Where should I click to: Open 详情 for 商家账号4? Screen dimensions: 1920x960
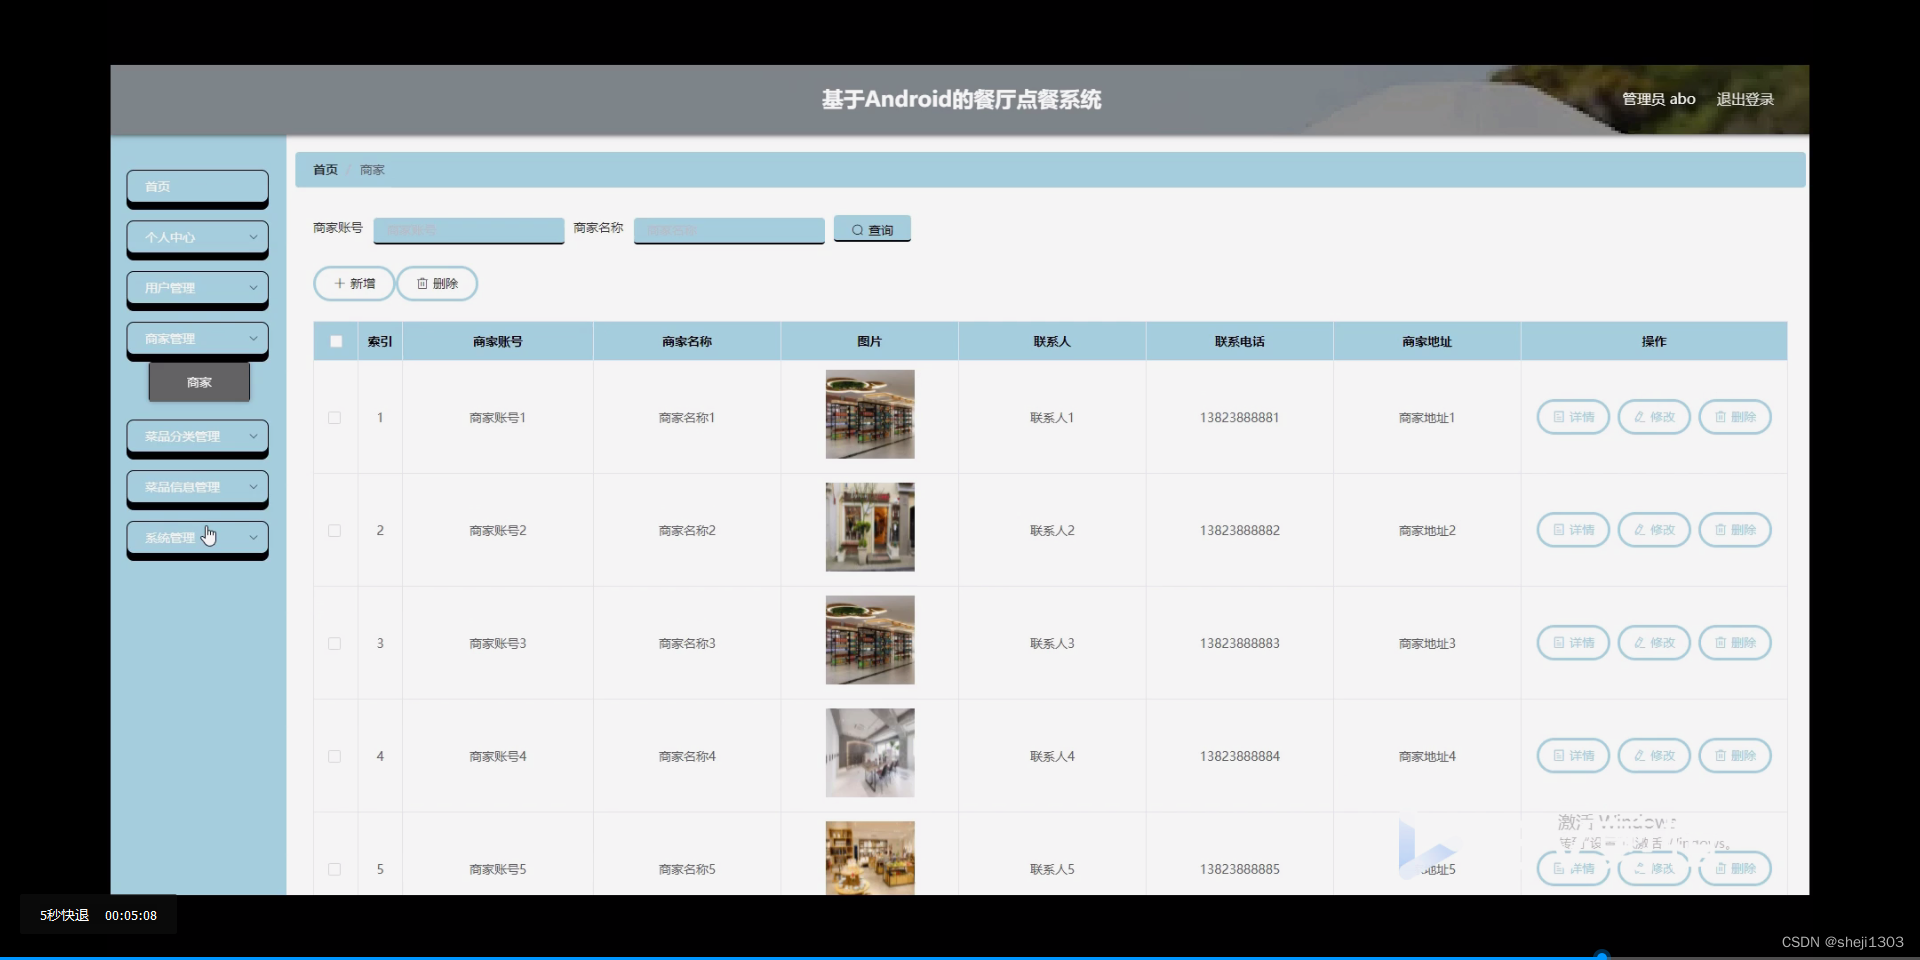[1573, 756]
